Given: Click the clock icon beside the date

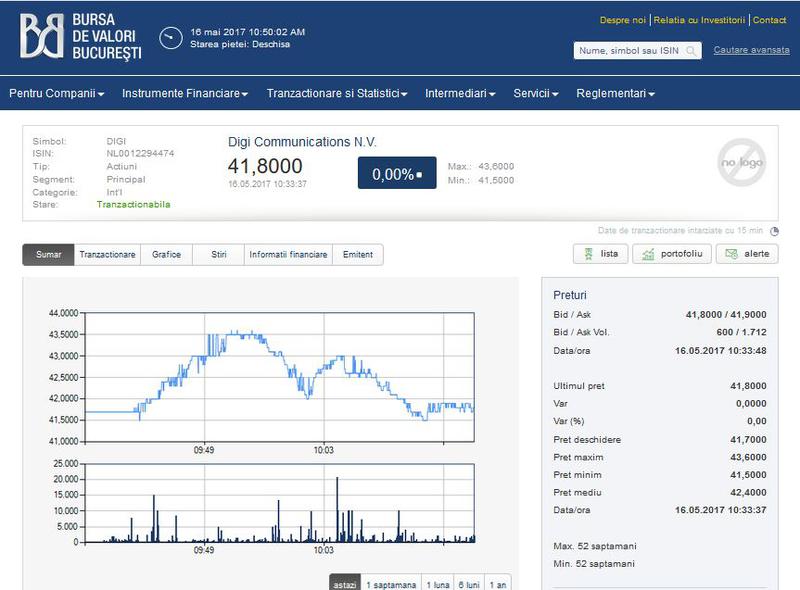Looking at the screenshot, I should pyautogui.click(x=172, y=37).
